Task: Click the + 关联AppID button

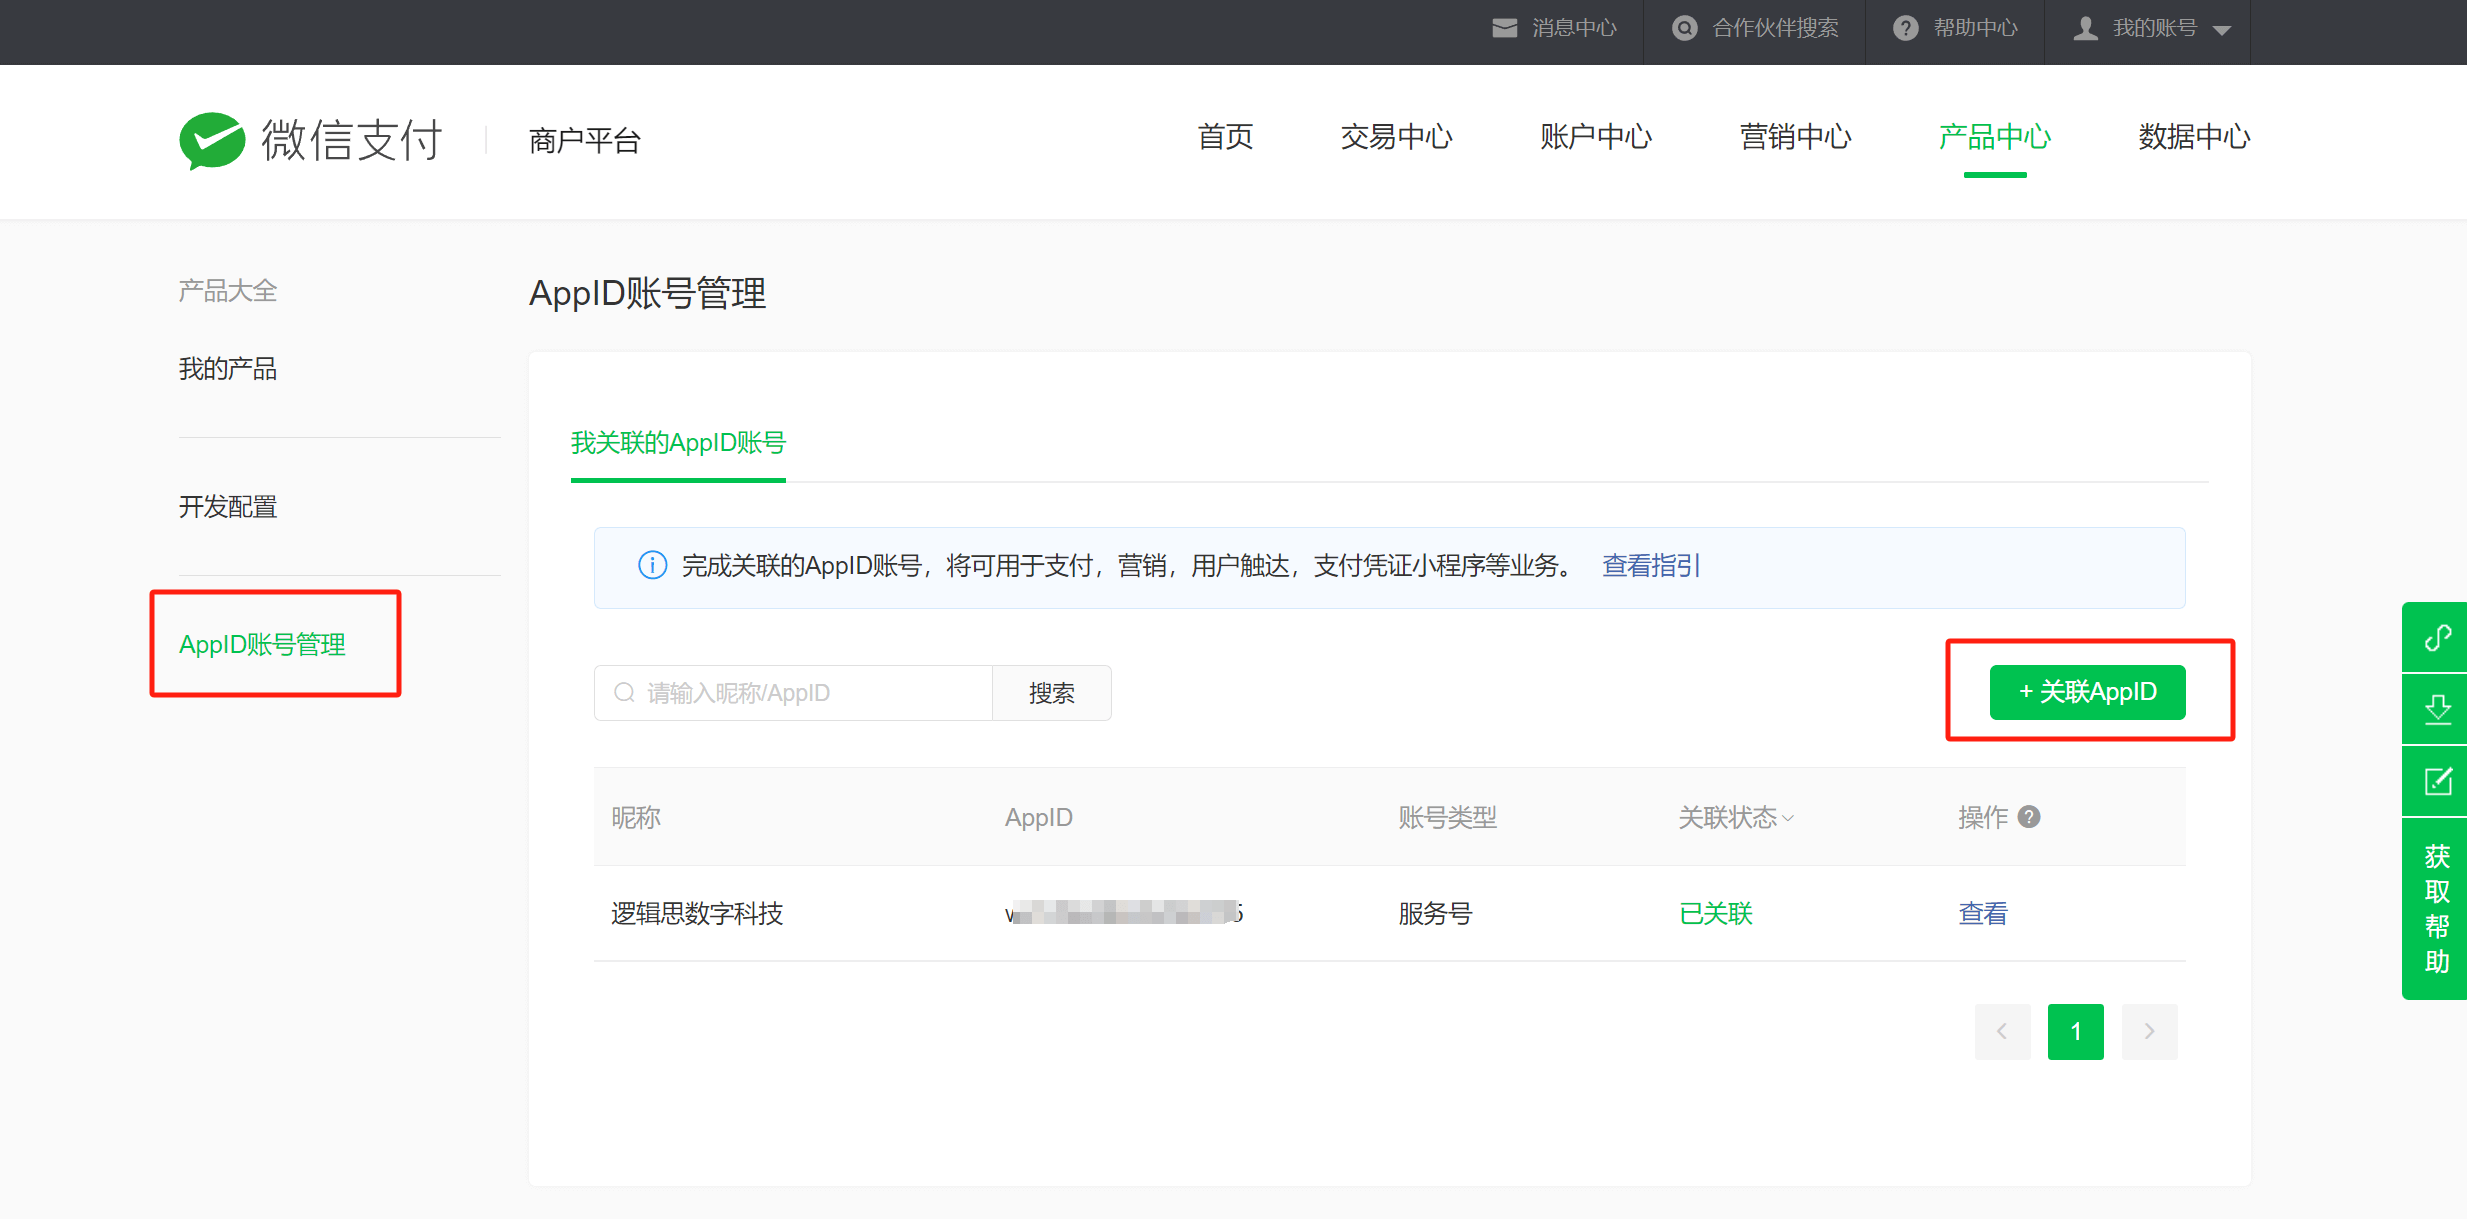Action: pos(2087,692)
